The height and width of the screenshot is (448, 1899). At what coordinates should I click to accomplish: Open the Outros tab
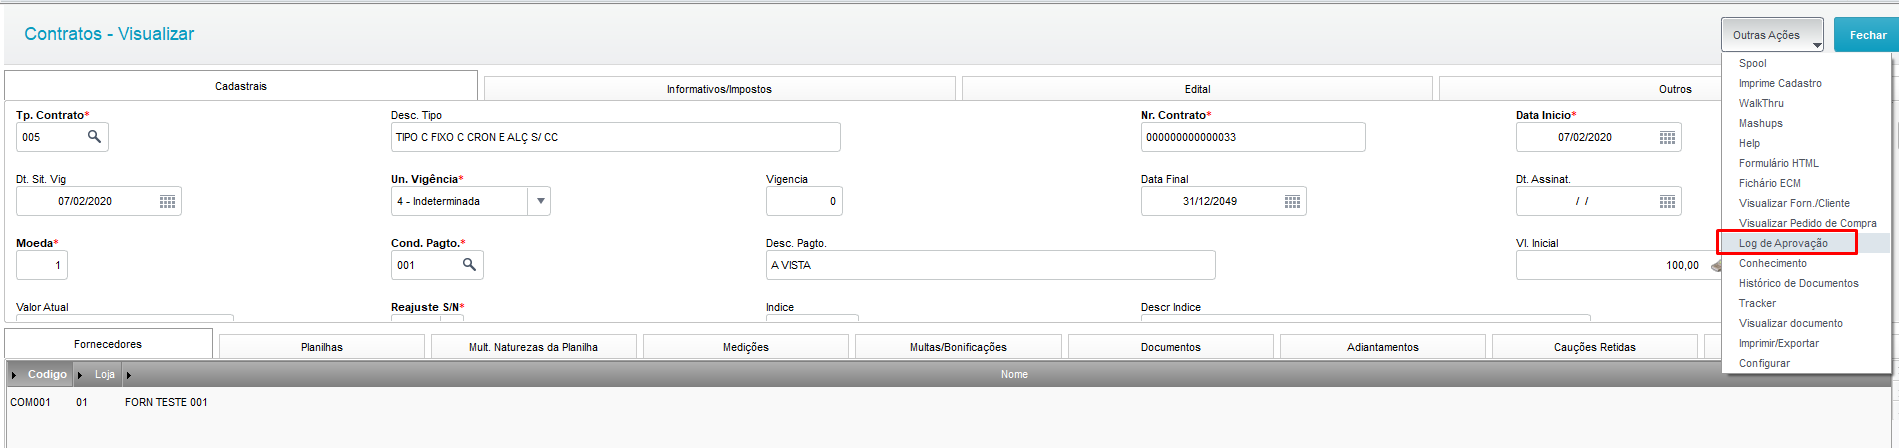point(1675,89)
